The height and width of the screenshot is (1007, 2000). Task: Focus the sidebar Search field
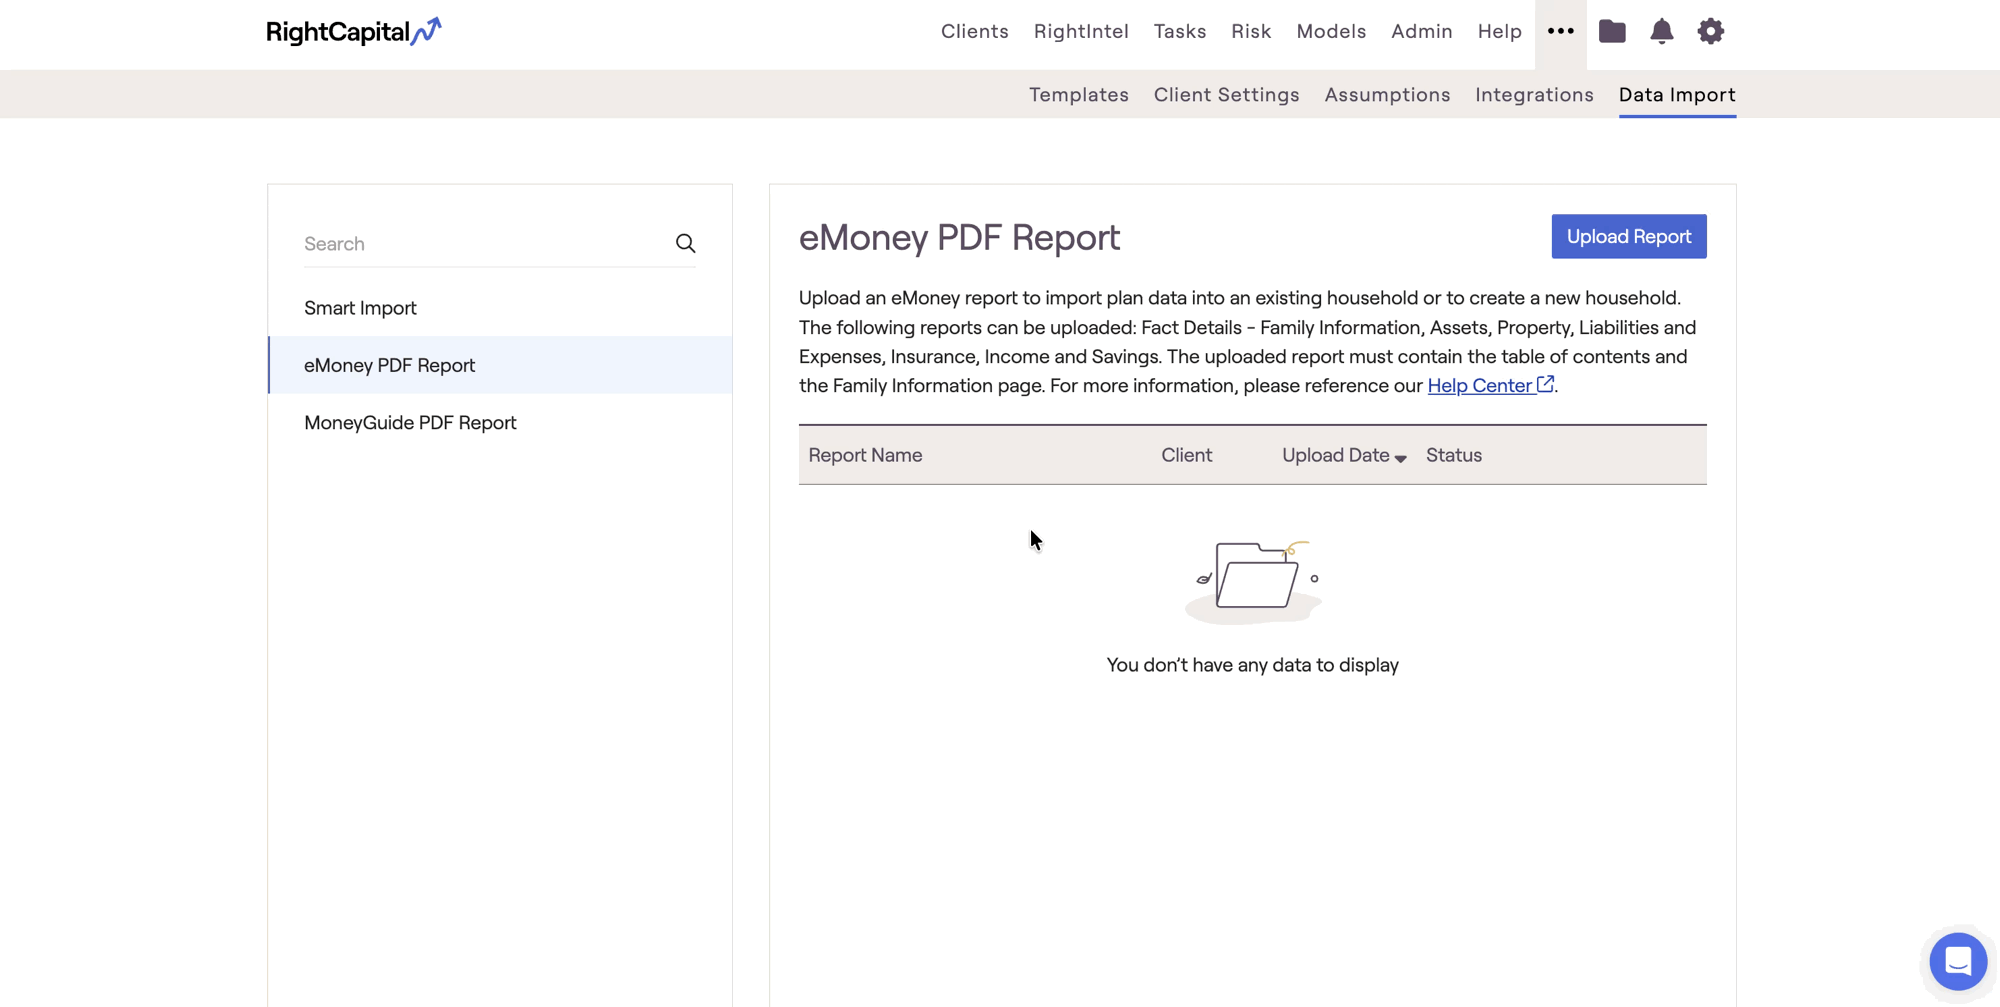[x=480, y=244]
